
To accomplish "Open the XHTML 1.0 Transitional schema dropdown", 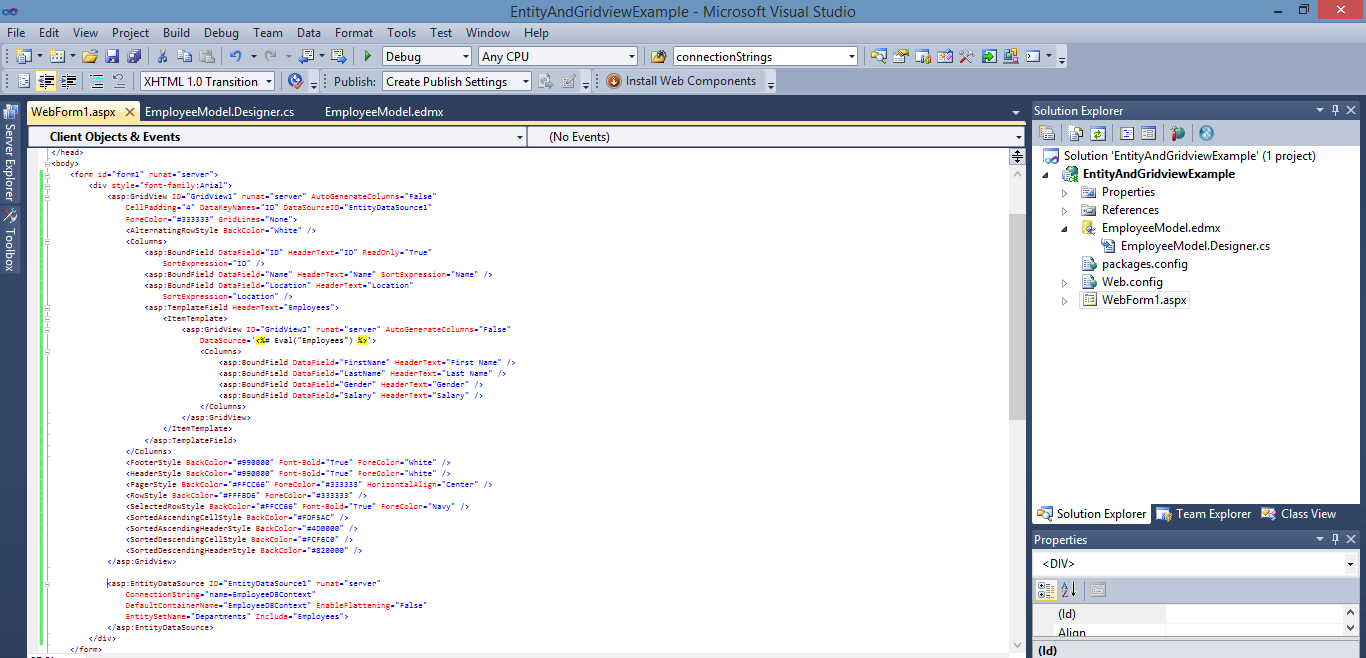I will point(269,82).
